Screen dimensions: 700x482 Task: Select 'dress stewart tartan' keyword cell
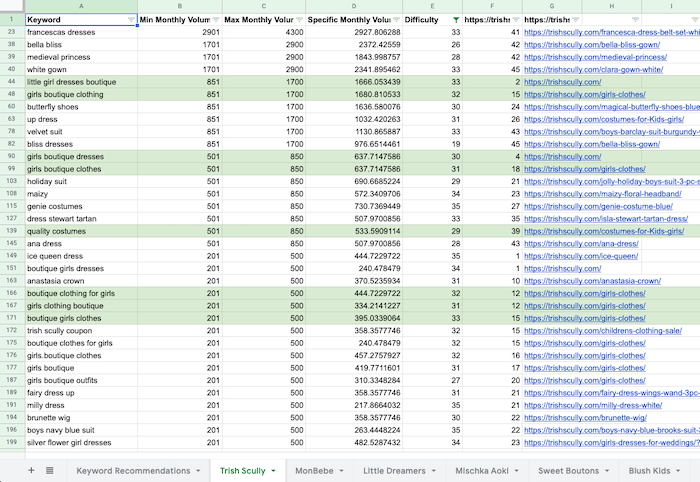(x=81, y=219)
